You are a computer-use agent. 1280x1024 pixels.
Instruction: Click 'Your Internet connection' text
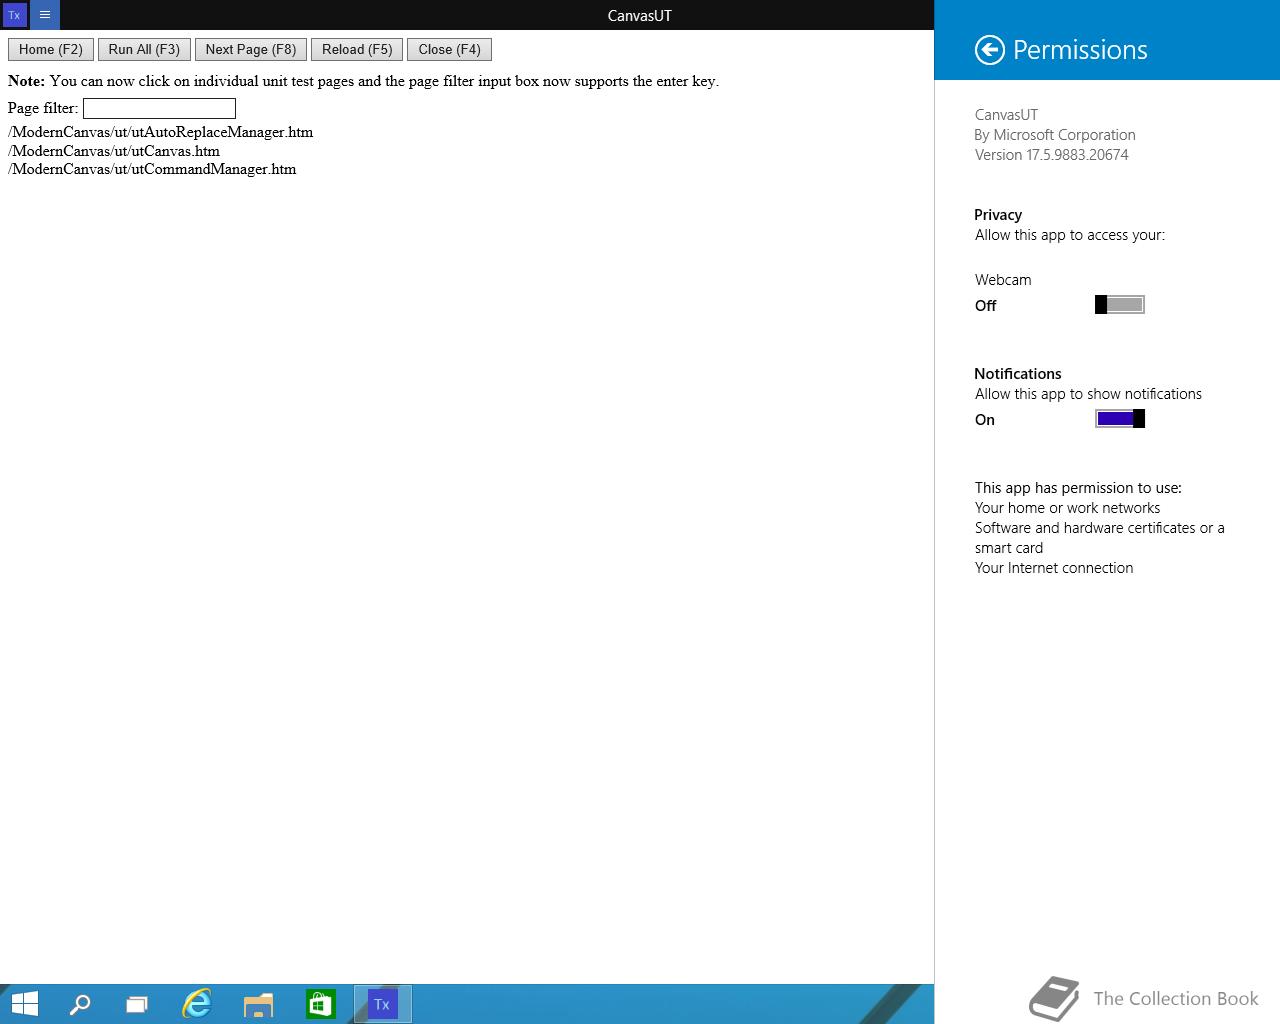1054,568
